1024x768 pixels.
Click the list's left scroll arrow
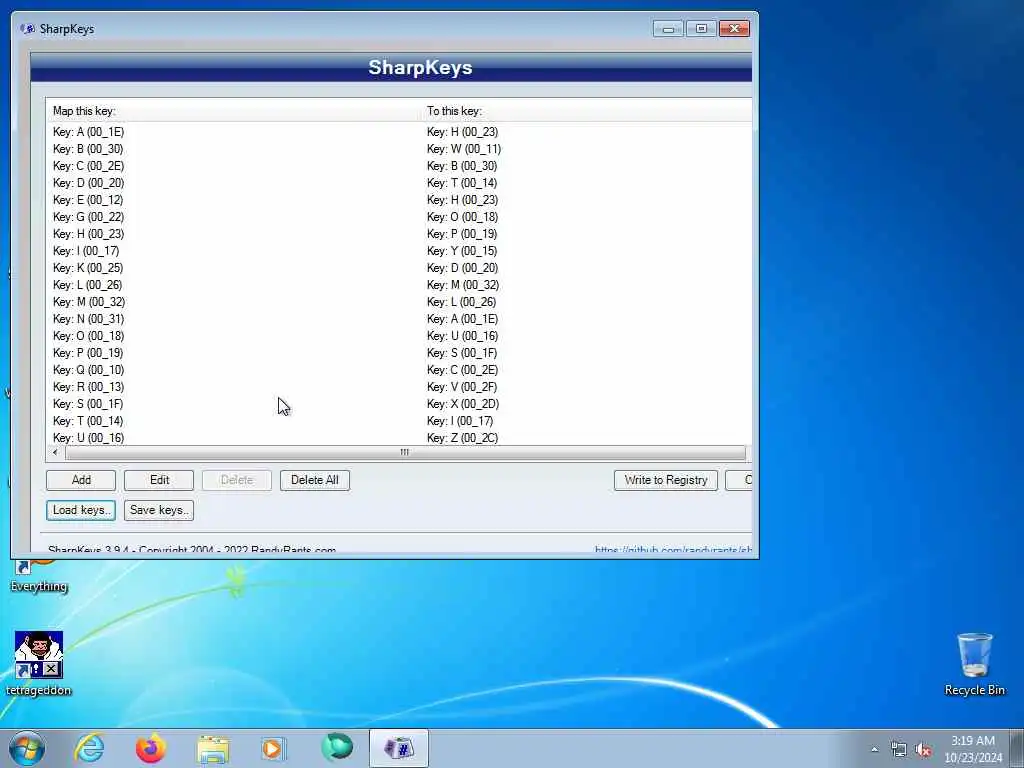click(x=55, y=452)
